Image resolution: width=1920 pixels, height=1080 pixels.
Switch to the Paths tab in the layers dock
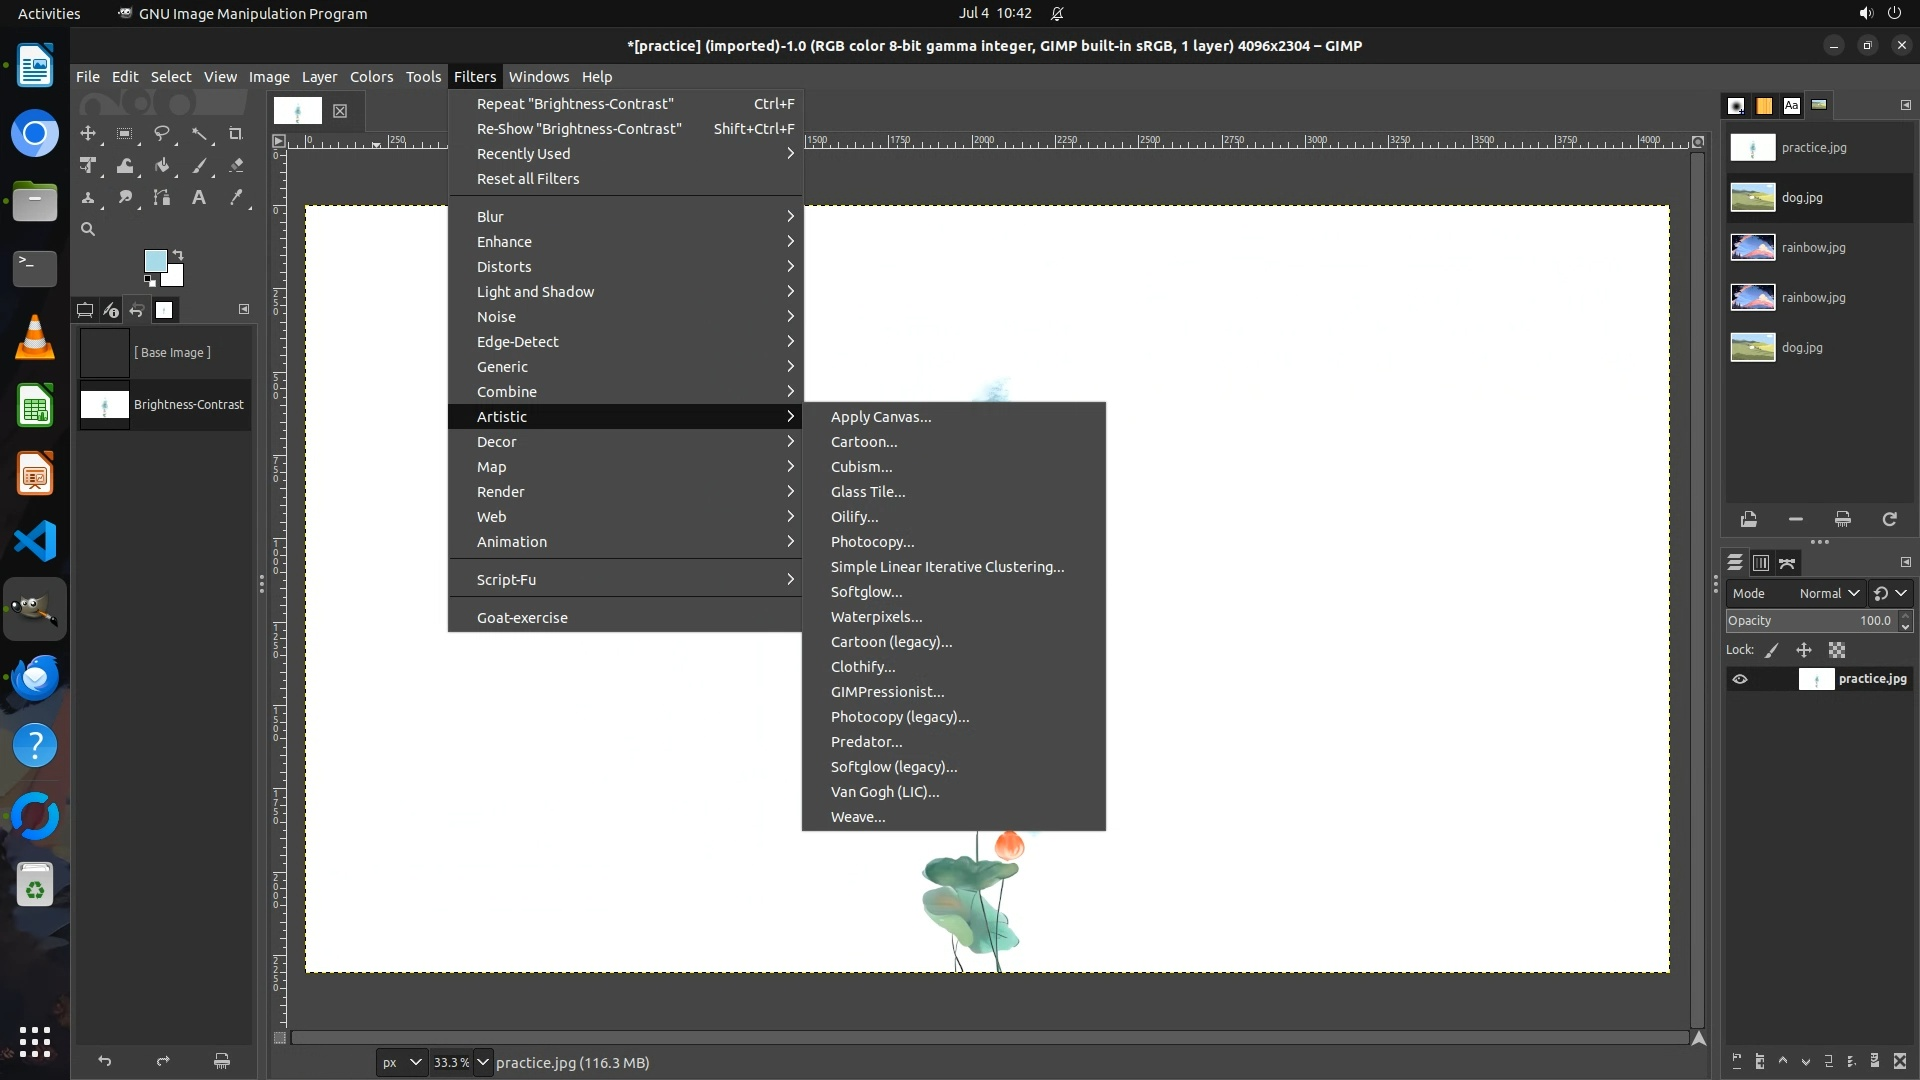[1787, 563]
